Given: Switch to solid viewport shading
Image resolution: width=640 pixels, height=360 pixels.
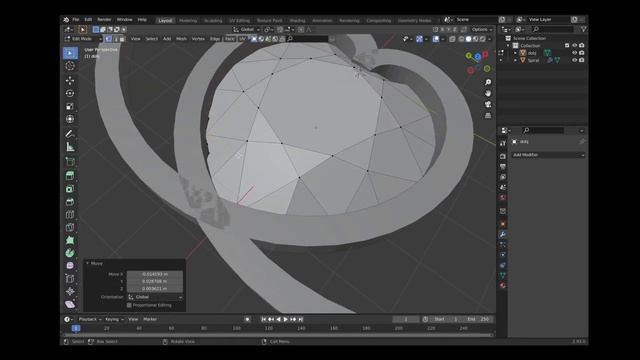Looking at the screenshot, I should [x=469, y=39].
